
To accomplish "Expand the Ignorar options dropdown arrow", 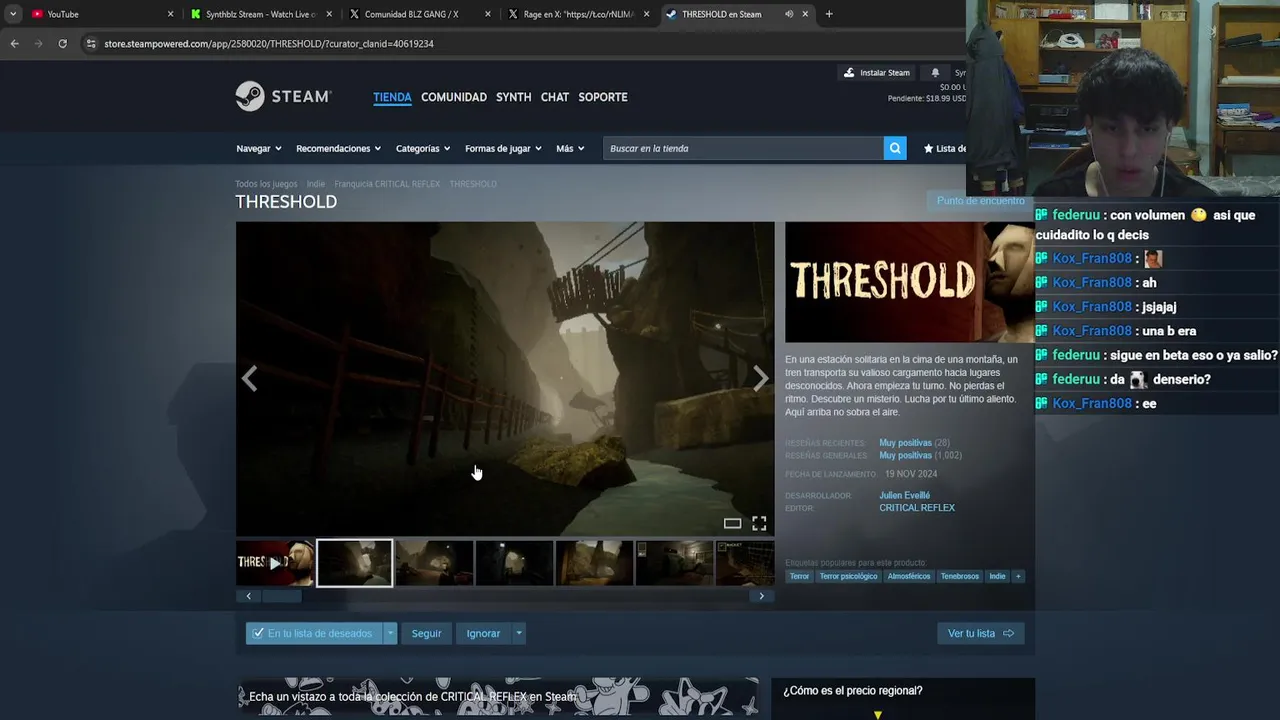I will click(x=518, y=633).
